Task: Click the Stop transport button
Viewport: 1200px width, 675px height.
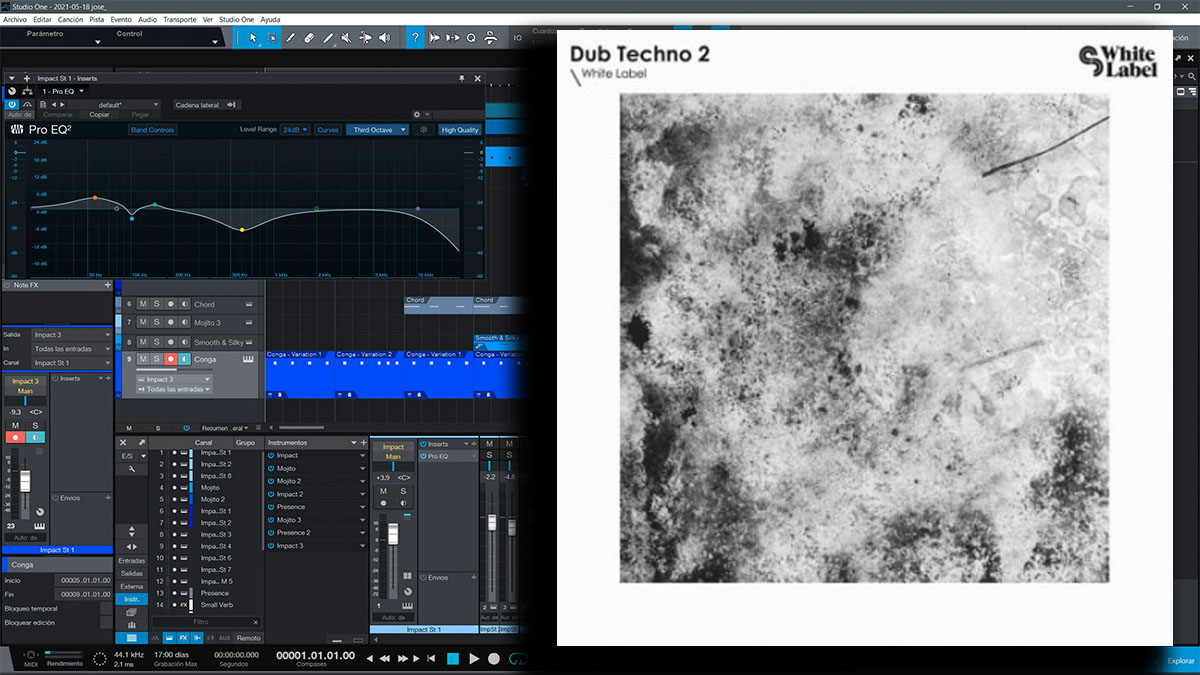Action: (453, 659)
